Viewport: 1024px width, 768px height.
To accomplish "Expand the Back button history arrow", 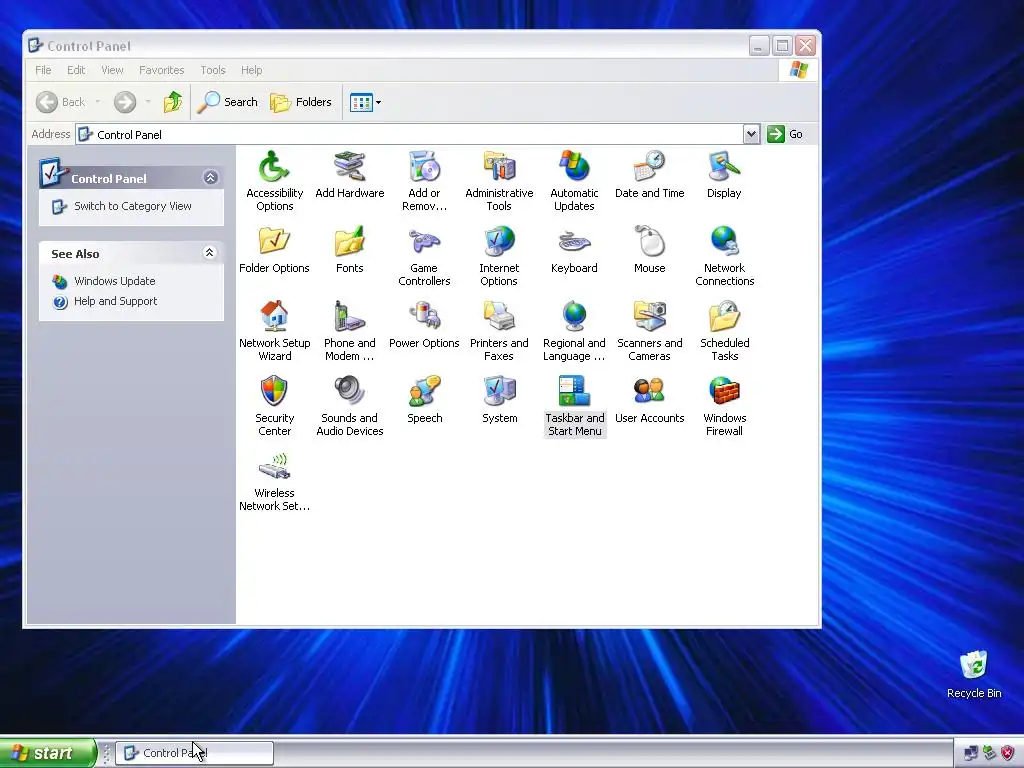I will pyautogui.click(x=98, y=102).
